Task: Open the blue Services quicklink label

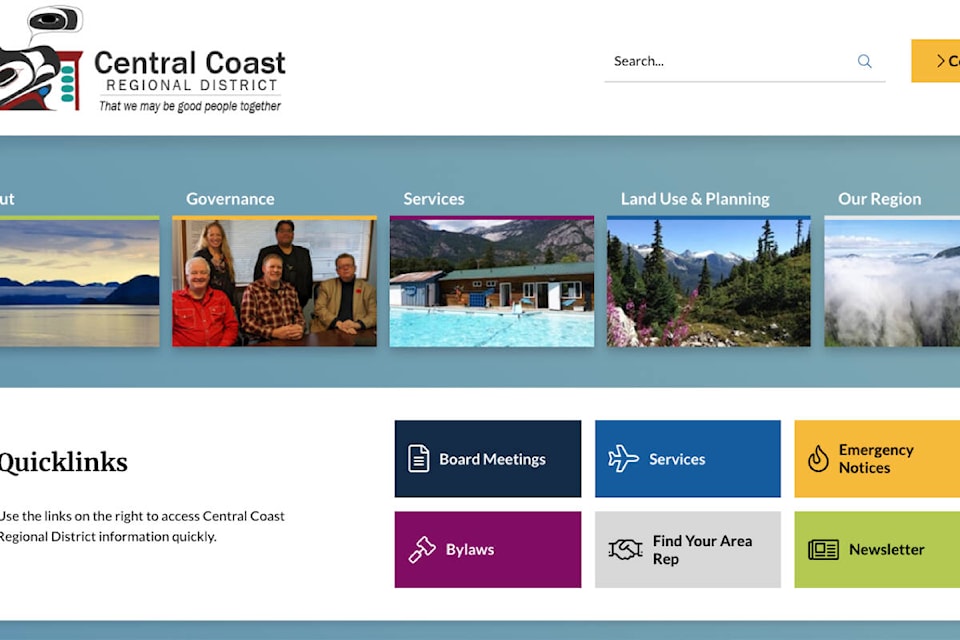Action: [677, 459]
